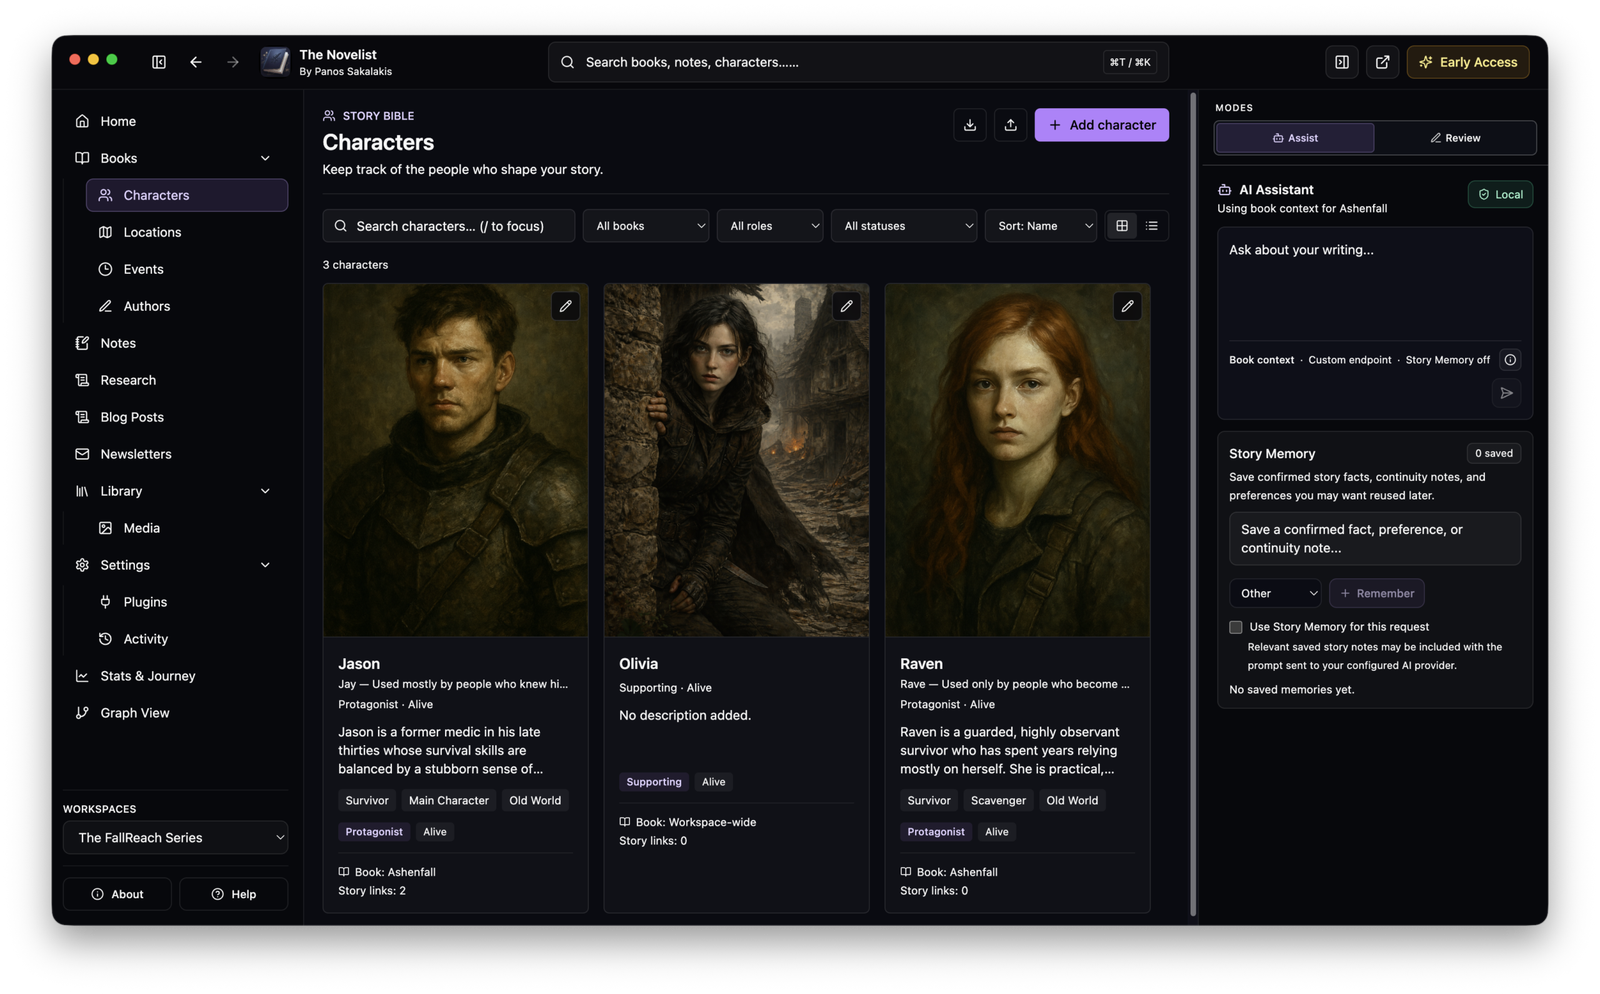Open Events in the sidebar

point(187,269)
